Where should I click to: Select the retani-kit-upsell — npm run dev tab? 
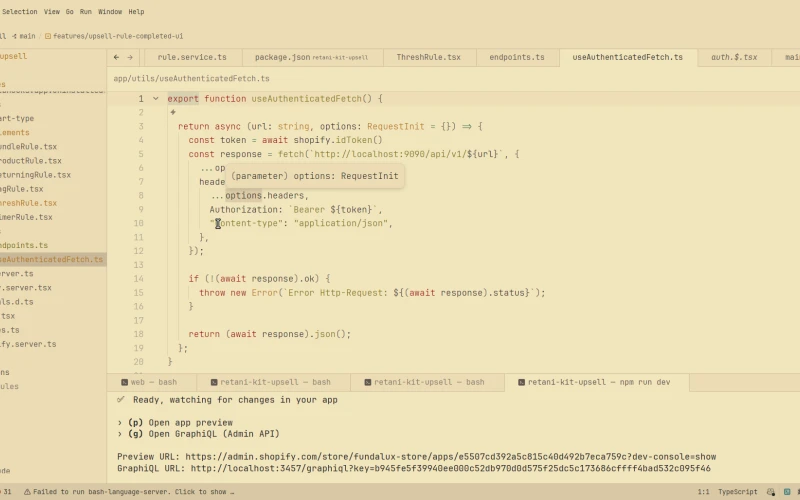[x=597, y=382]
